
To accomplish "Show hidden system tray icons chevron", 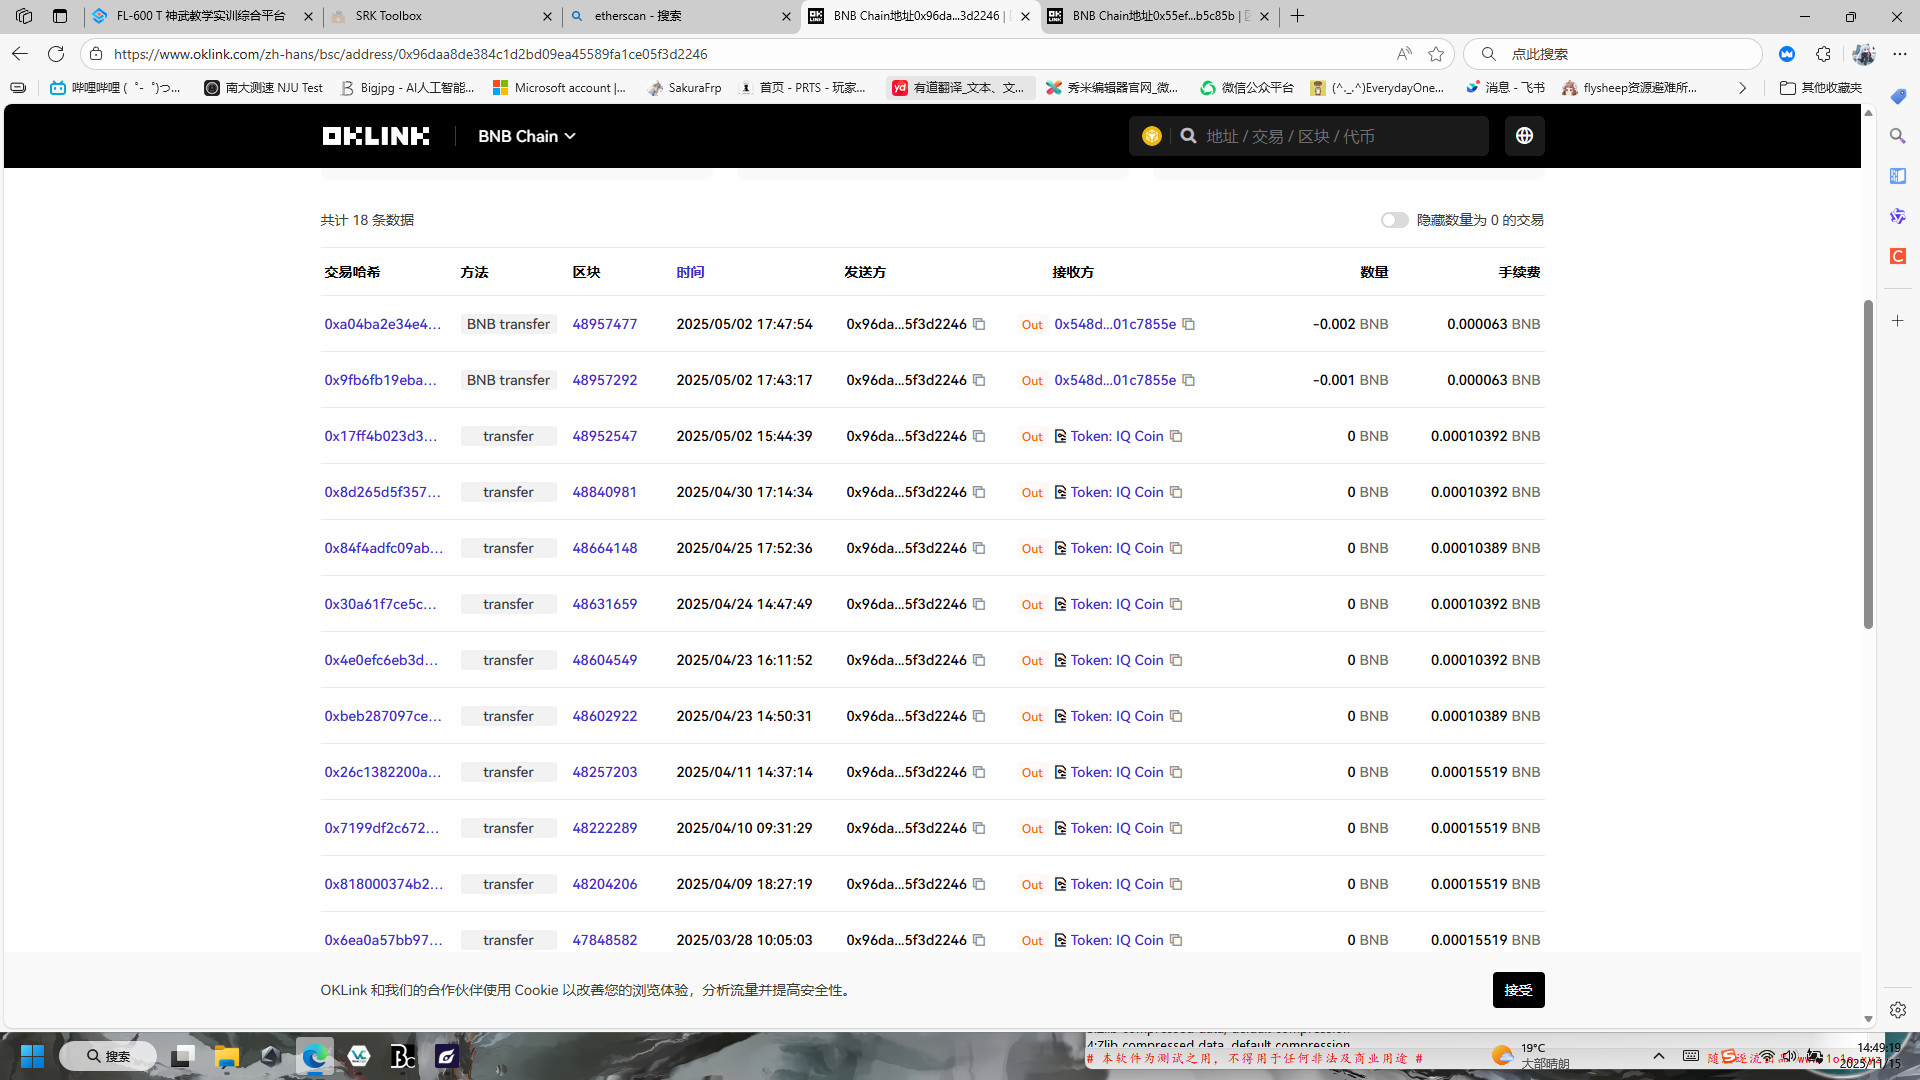I will (x=1658, y=1056).
